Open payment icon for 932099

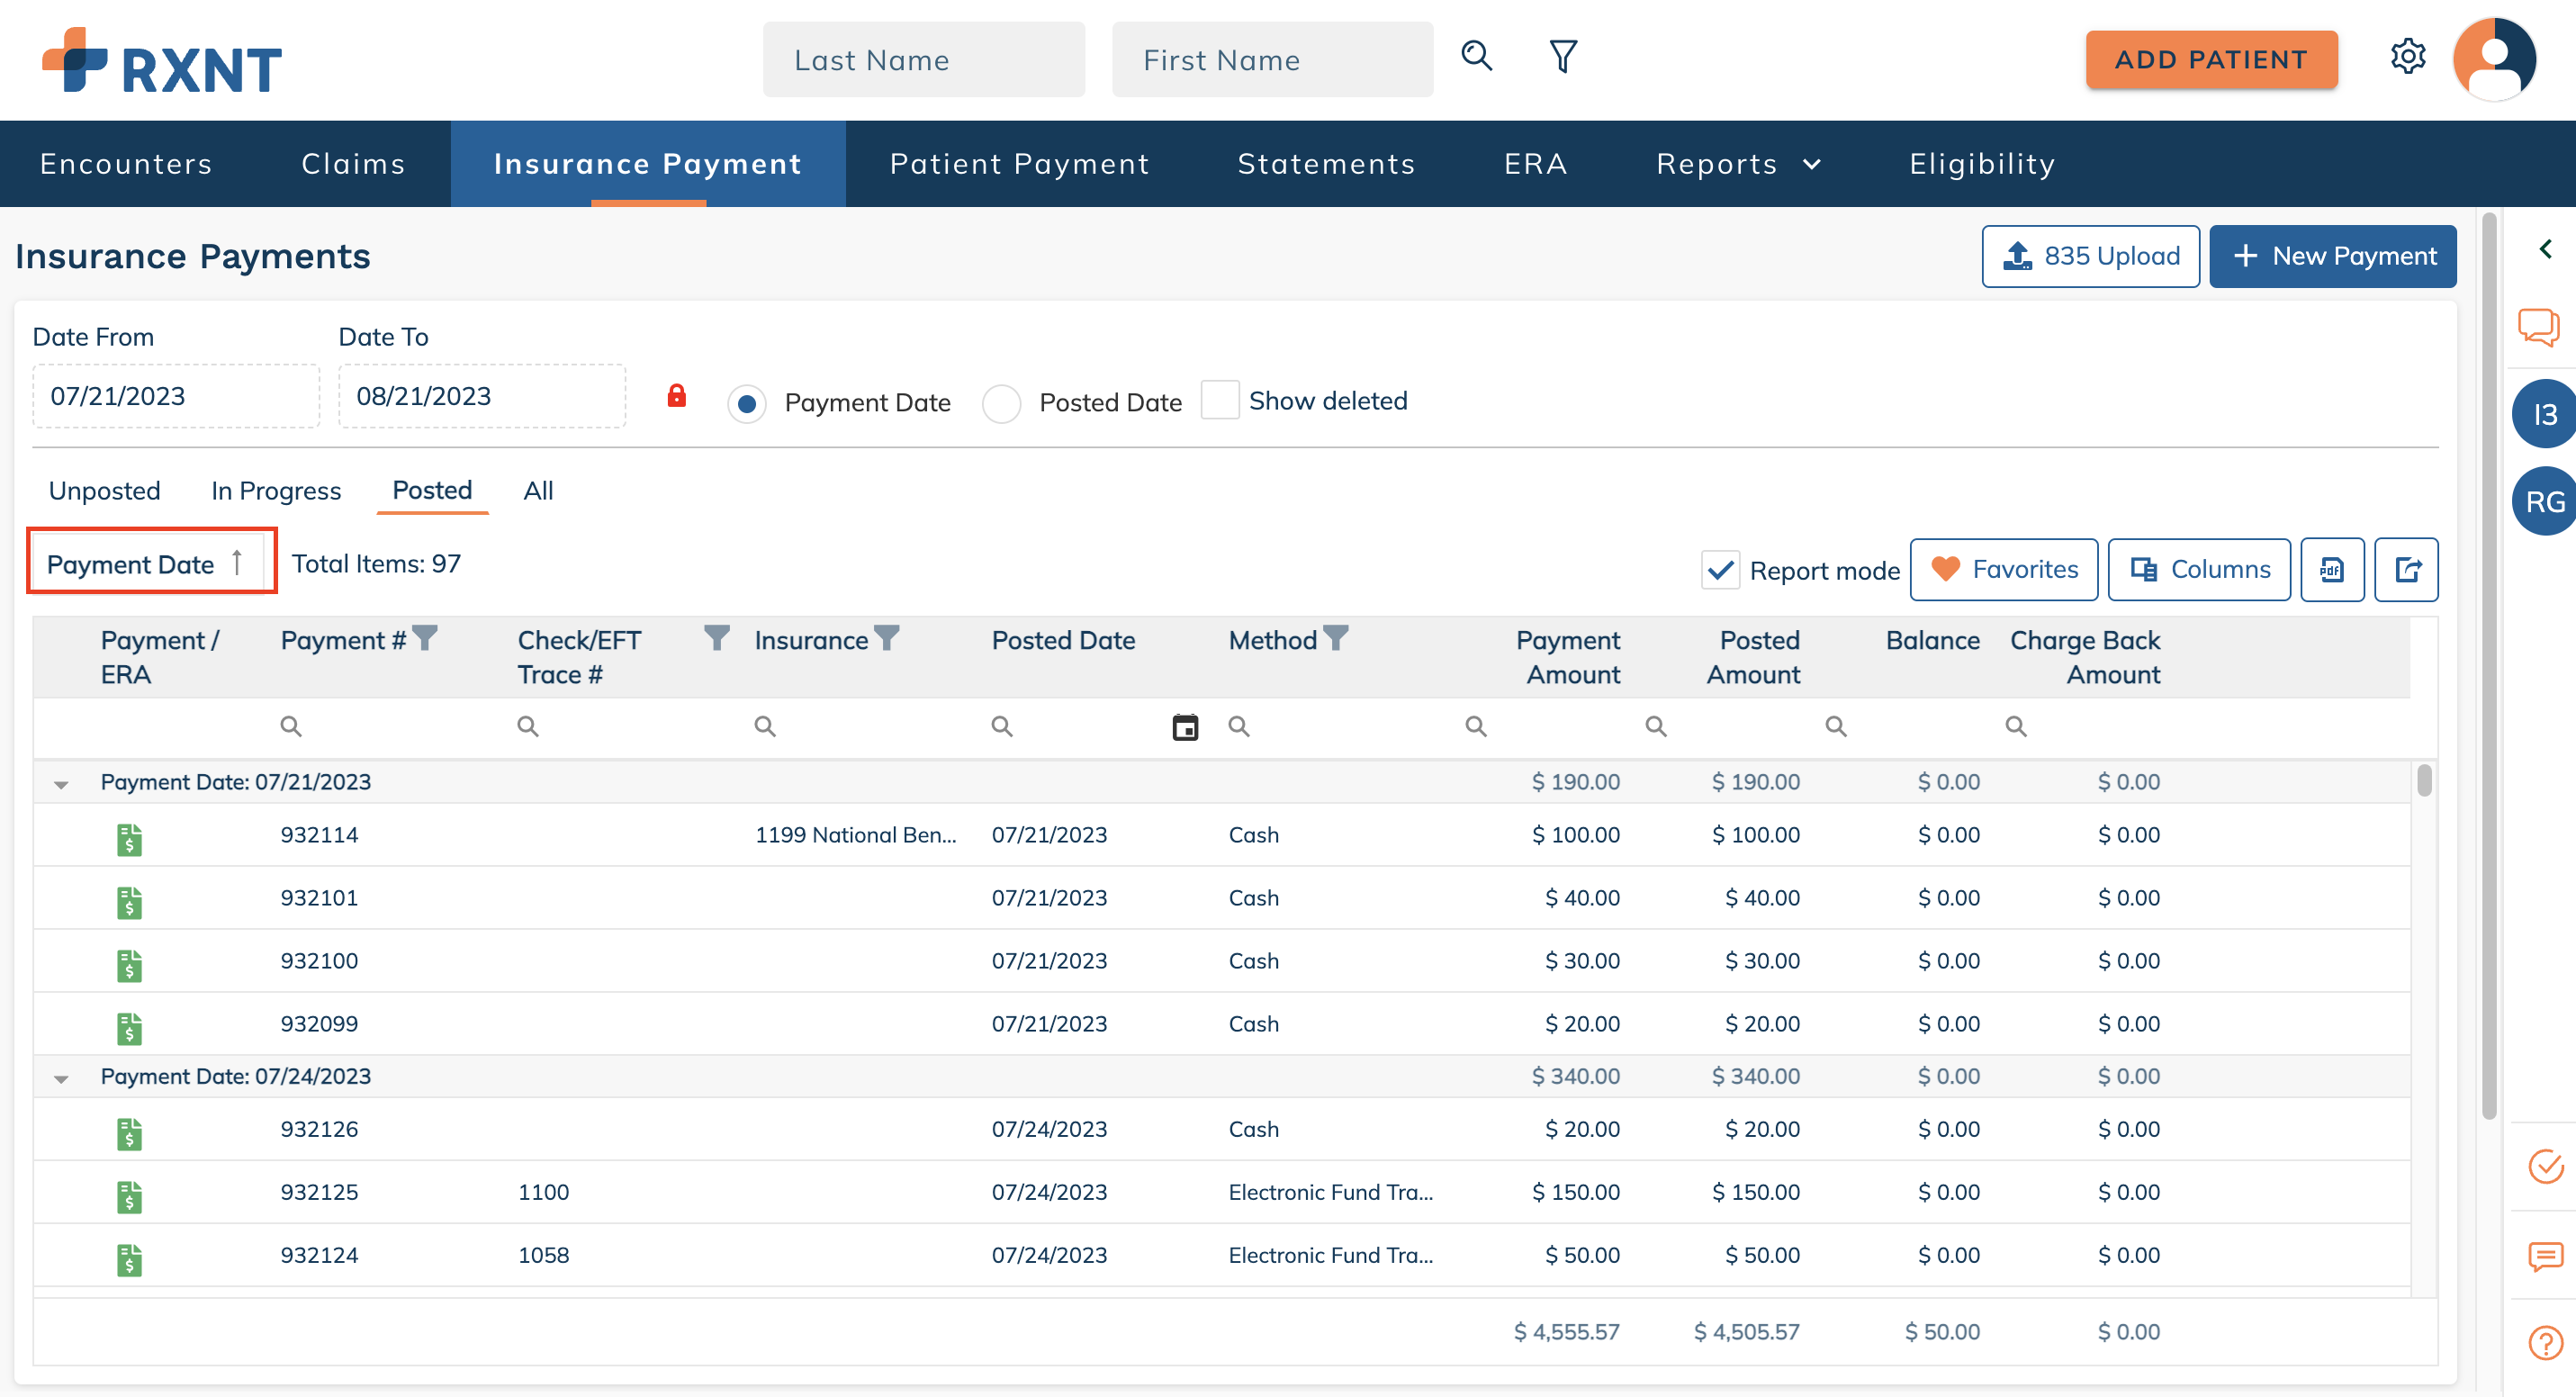tap(129, 1028)
